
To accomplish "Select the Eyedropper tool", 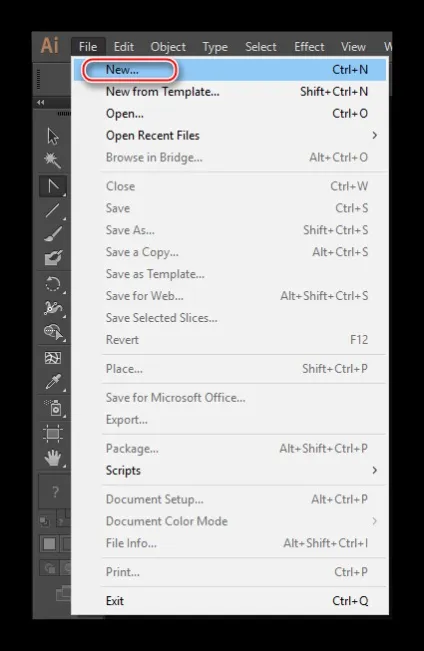I will pyautogui.click(x=53, y=382).
